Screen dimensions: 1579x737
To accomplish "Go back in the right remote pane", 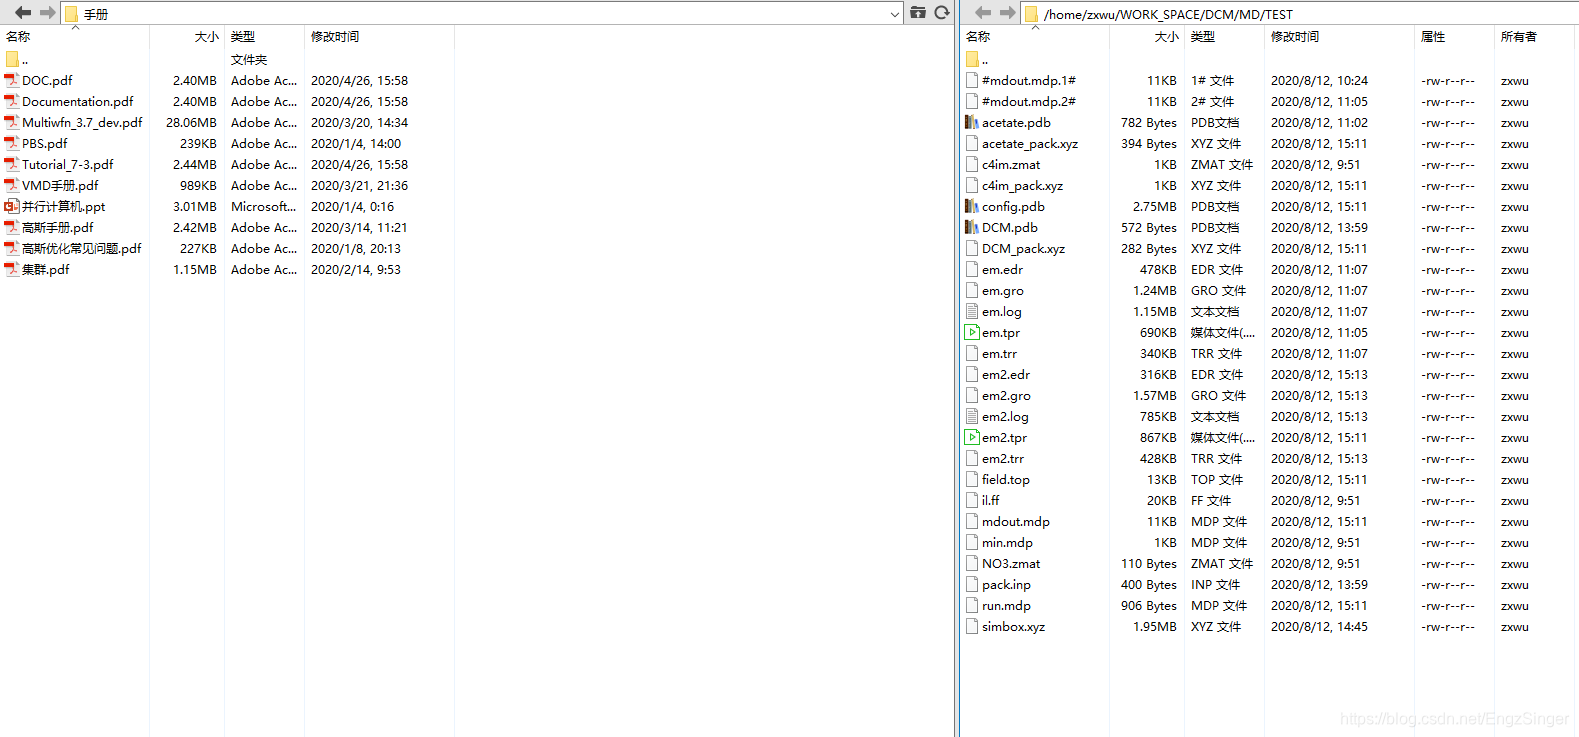I will coord(983,13).
